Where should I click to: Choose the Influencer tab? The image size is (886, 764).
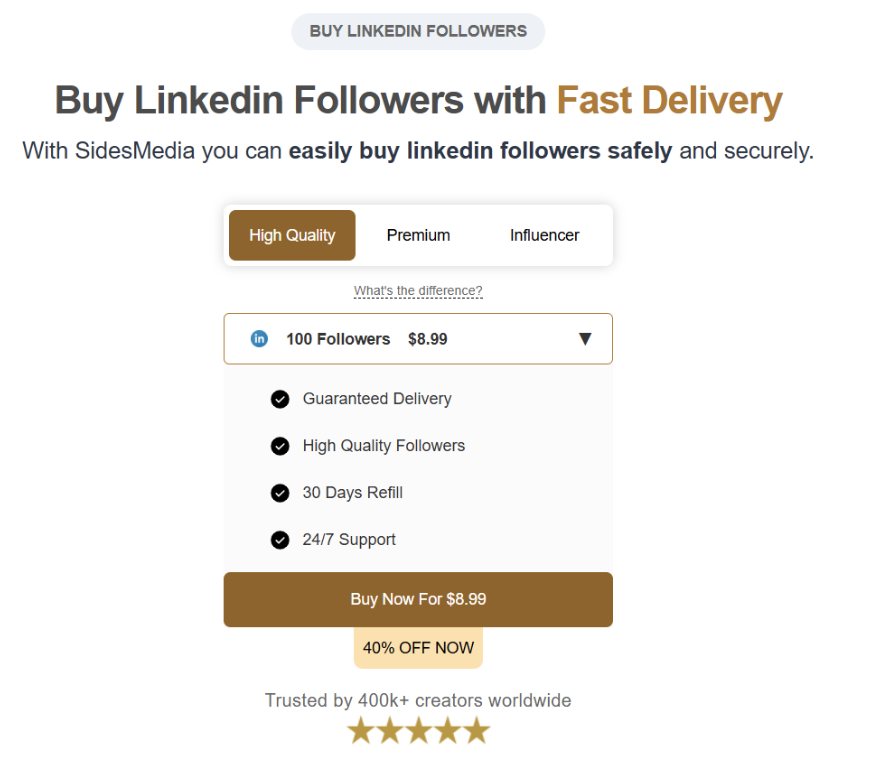click(x=544, y=235)
